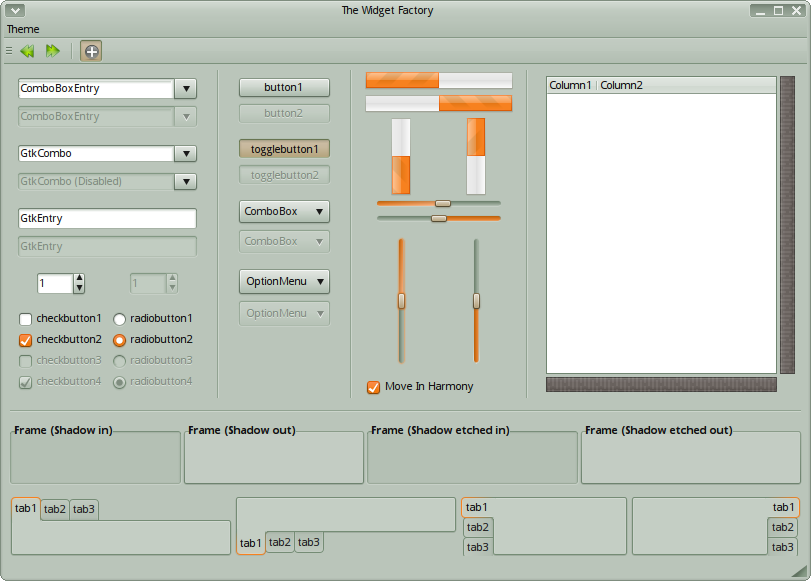811x581 pixels.
Task: Click the disabled GtkEntry field
Action: pos(107,246)
